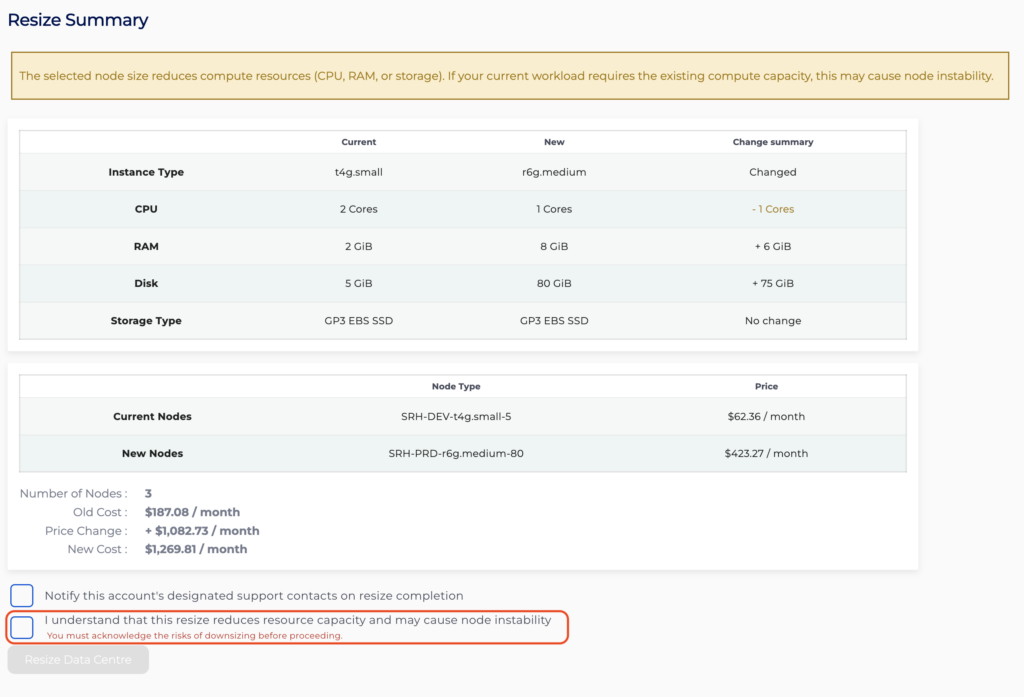Select the Storage Type row label

pyautogui.click(x=146, y=321)
